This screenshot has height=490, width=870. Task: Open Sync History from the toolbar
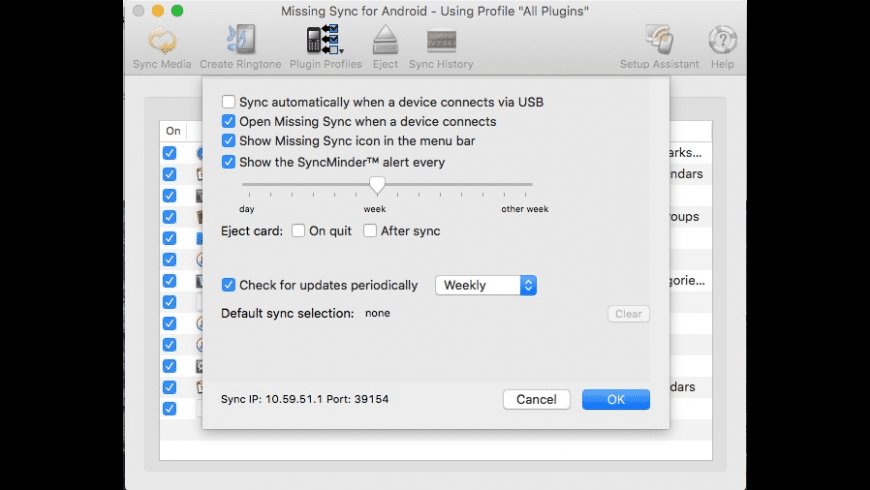click(441, 41)
